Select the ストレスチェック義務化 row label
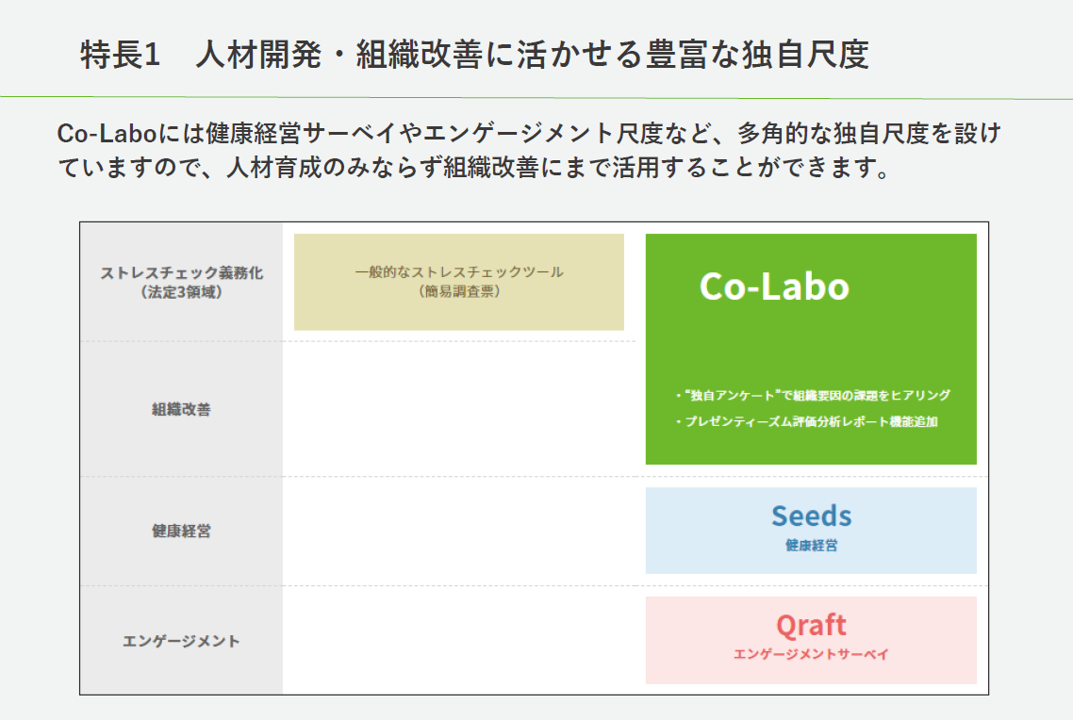This screenshot has width=1073, height=720. pos(181,273)
